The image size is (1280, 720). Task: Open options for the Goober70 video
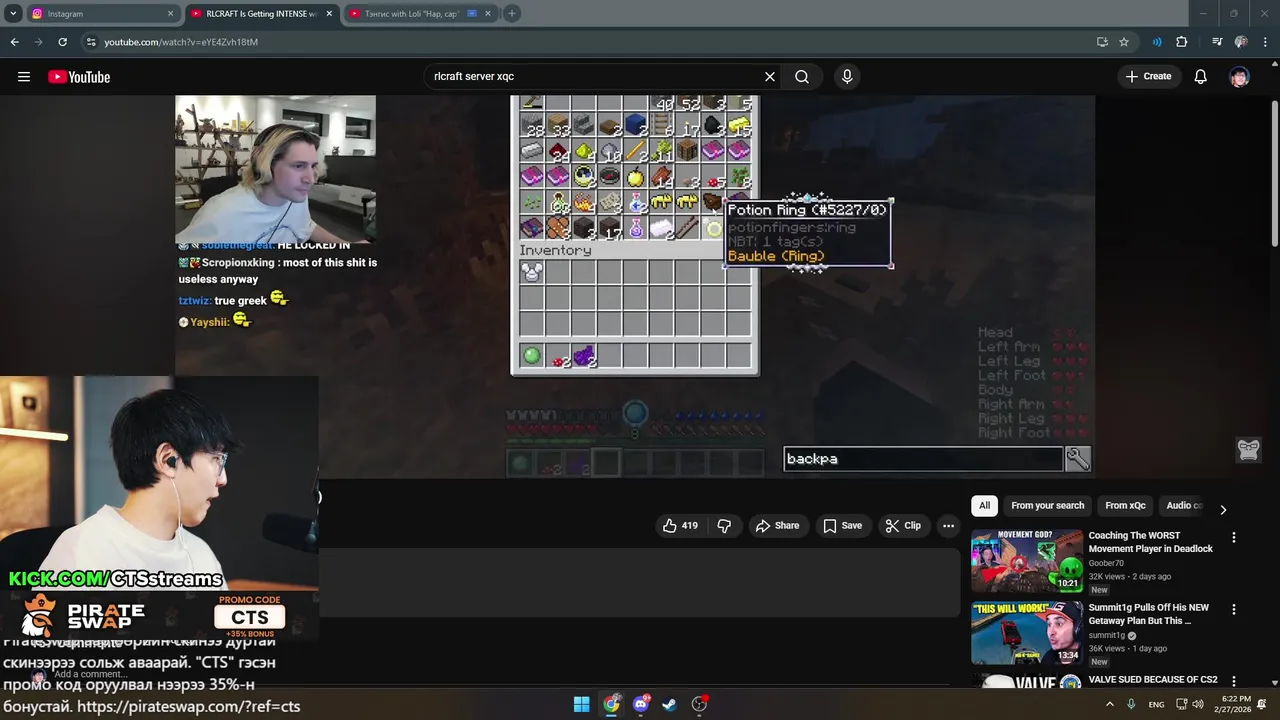[1233, 538]
